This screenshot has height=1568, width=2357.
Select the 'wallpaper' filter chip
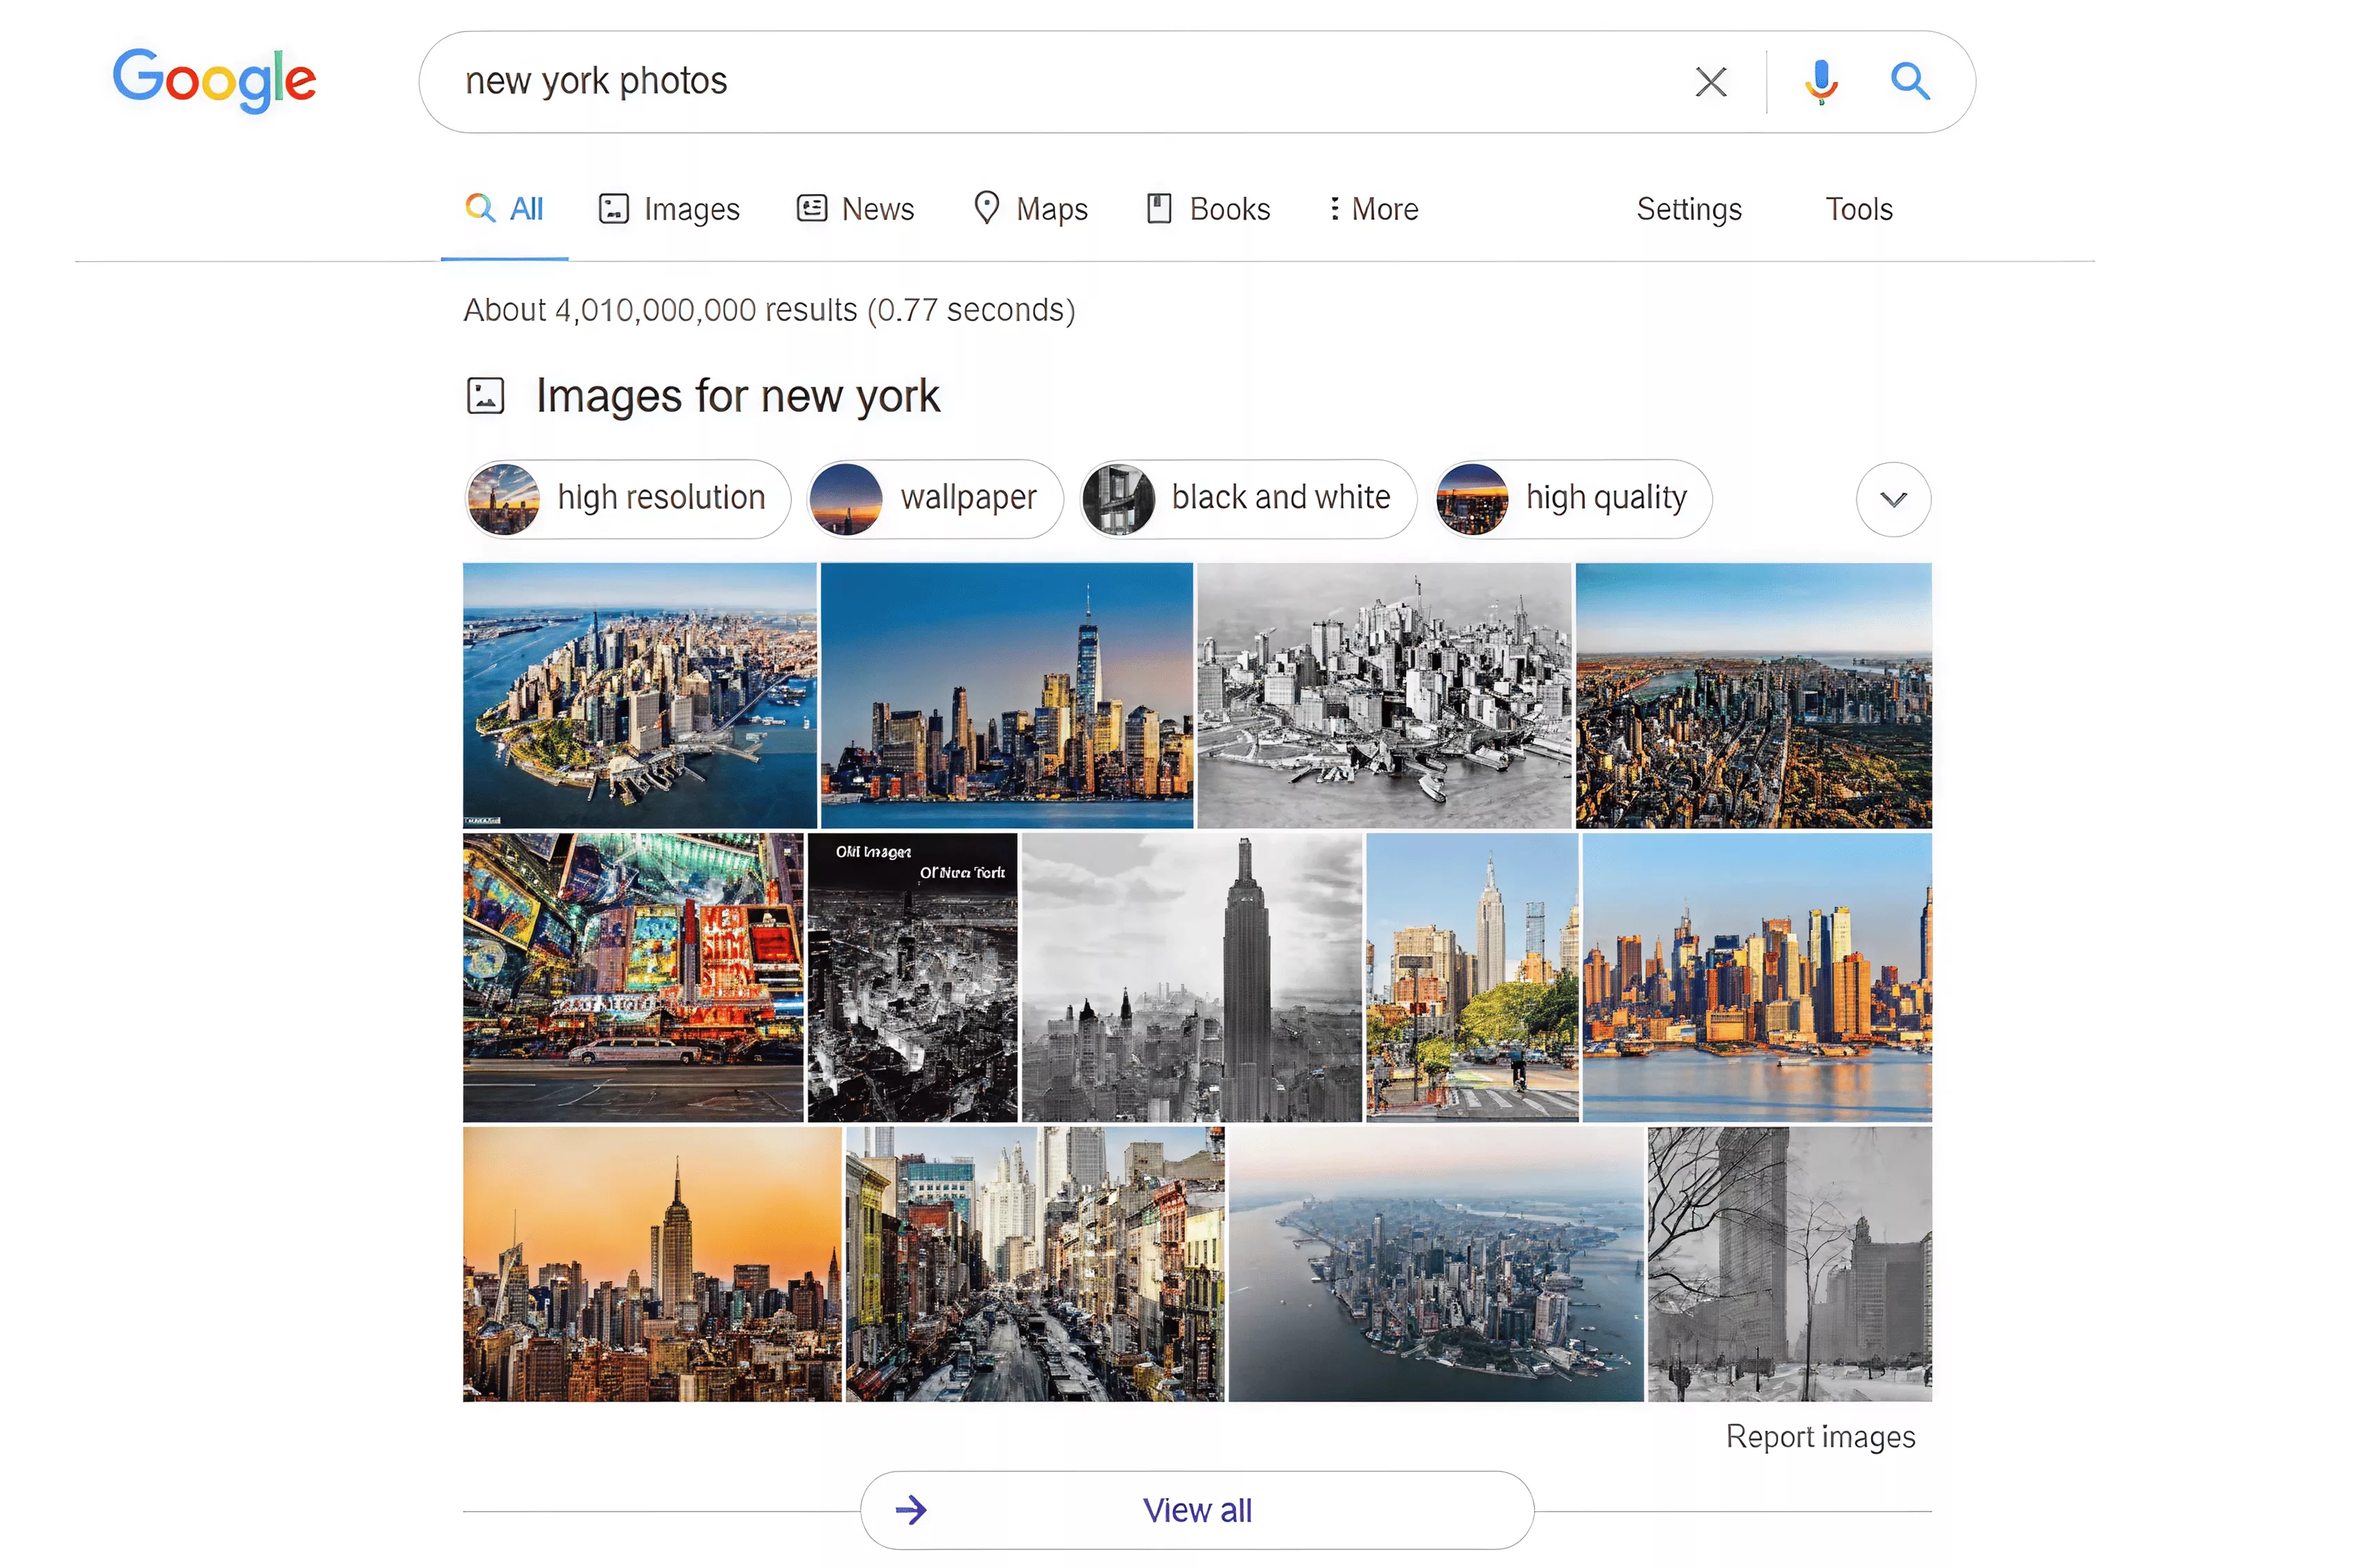935,499
